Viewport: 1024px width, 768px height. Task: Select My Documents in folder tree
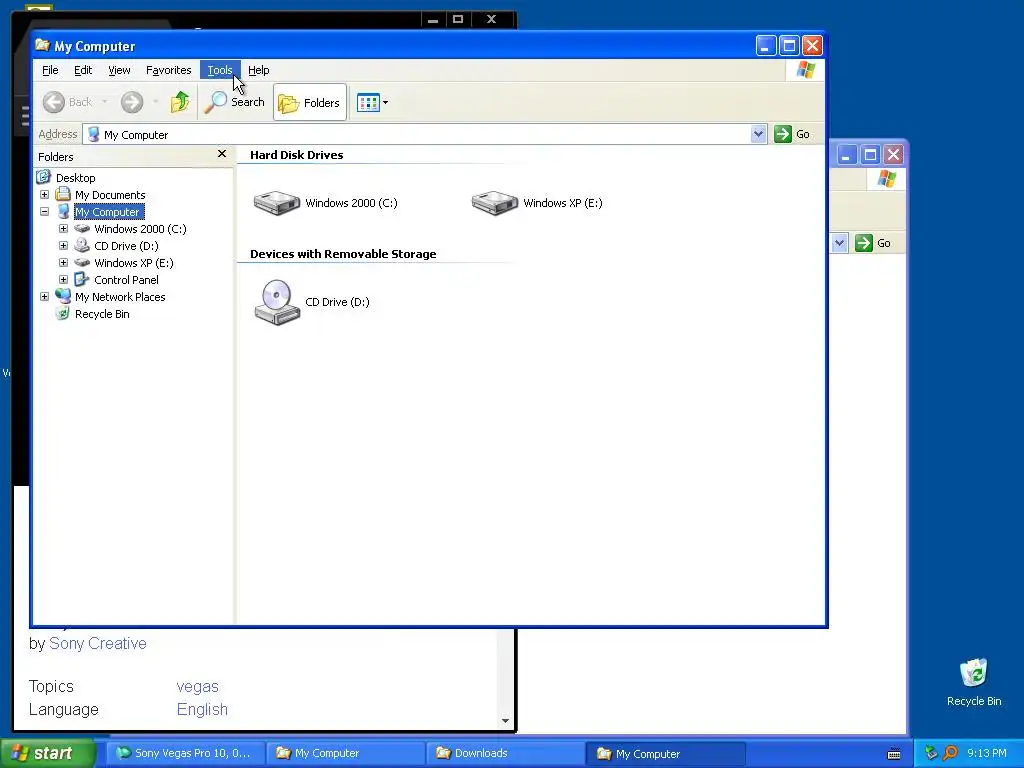(x=110, y=195)
